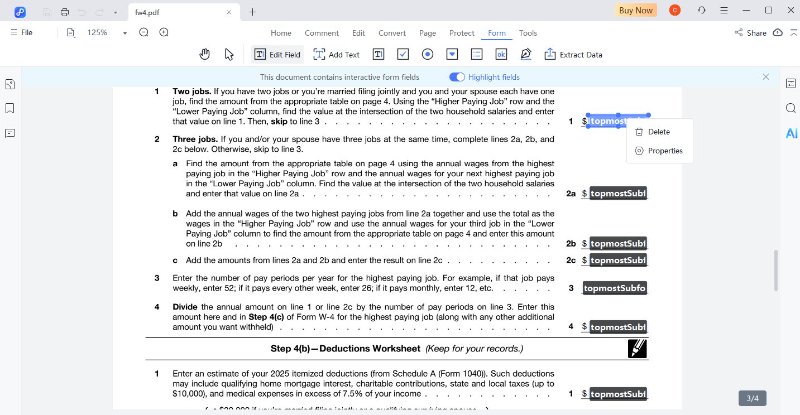800x415 pixels.
Task: Switch to the Home tab
Action: coord(281,33)
